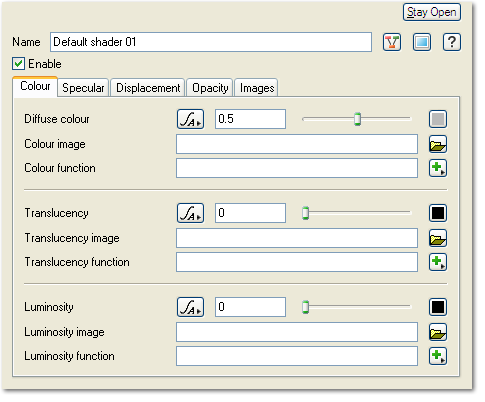Screen dimensions: 485x402
Task: Switch to the Specular tab
Action: 83,88
